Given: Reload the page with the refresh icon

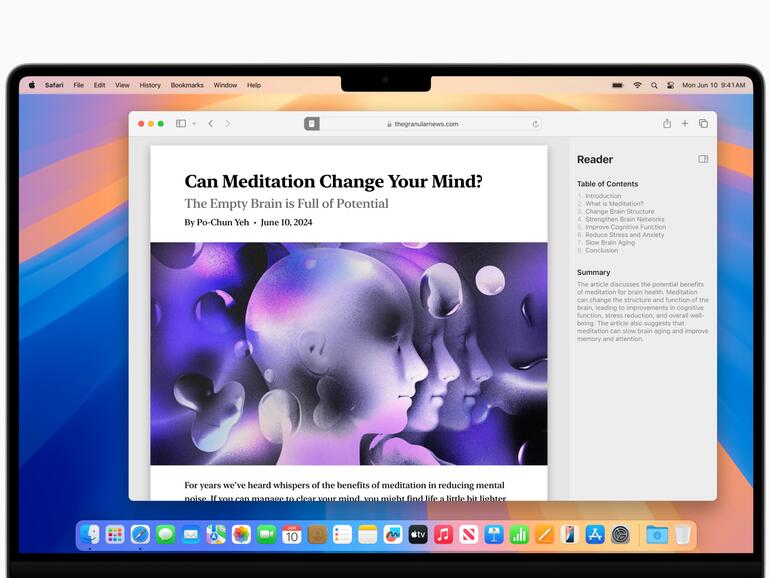Looking at the screenshot, I should [x=535, y=124].
